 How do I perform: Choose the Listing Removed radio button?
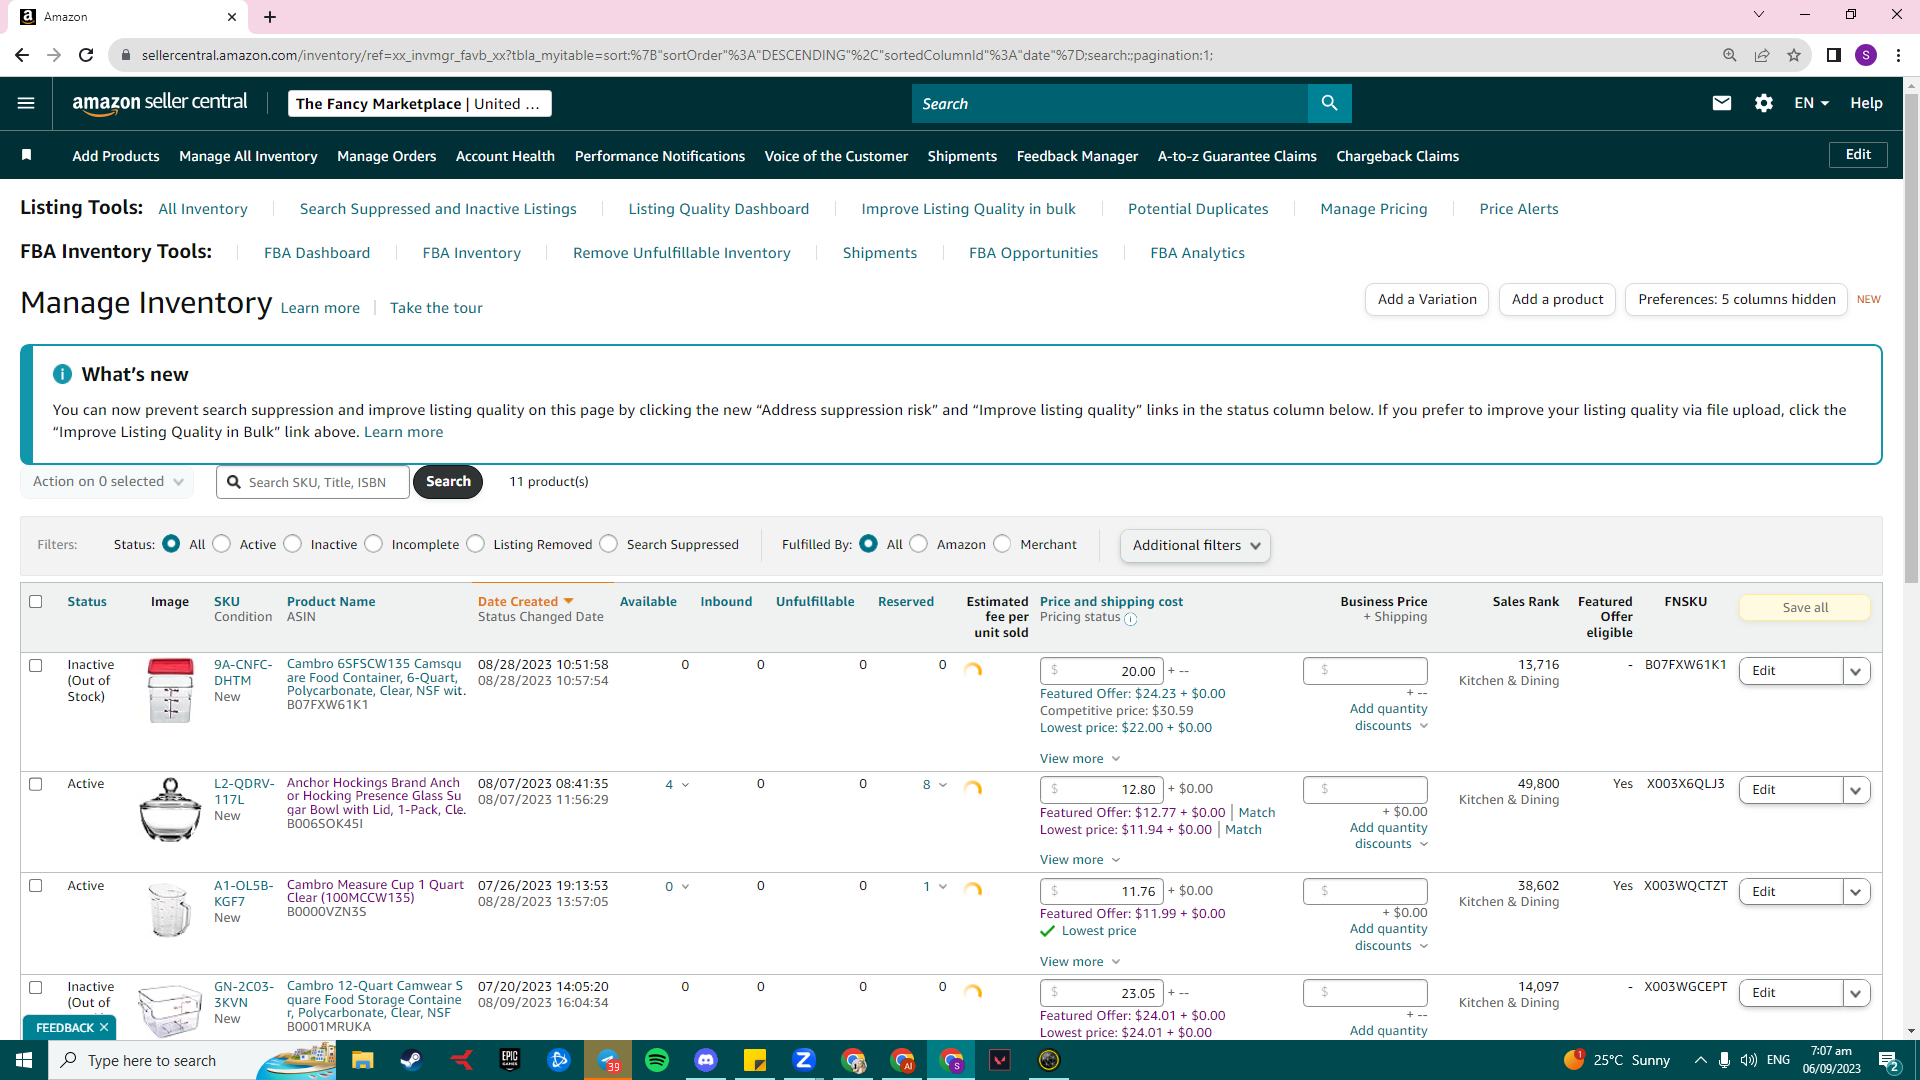[x=476, y=544]
